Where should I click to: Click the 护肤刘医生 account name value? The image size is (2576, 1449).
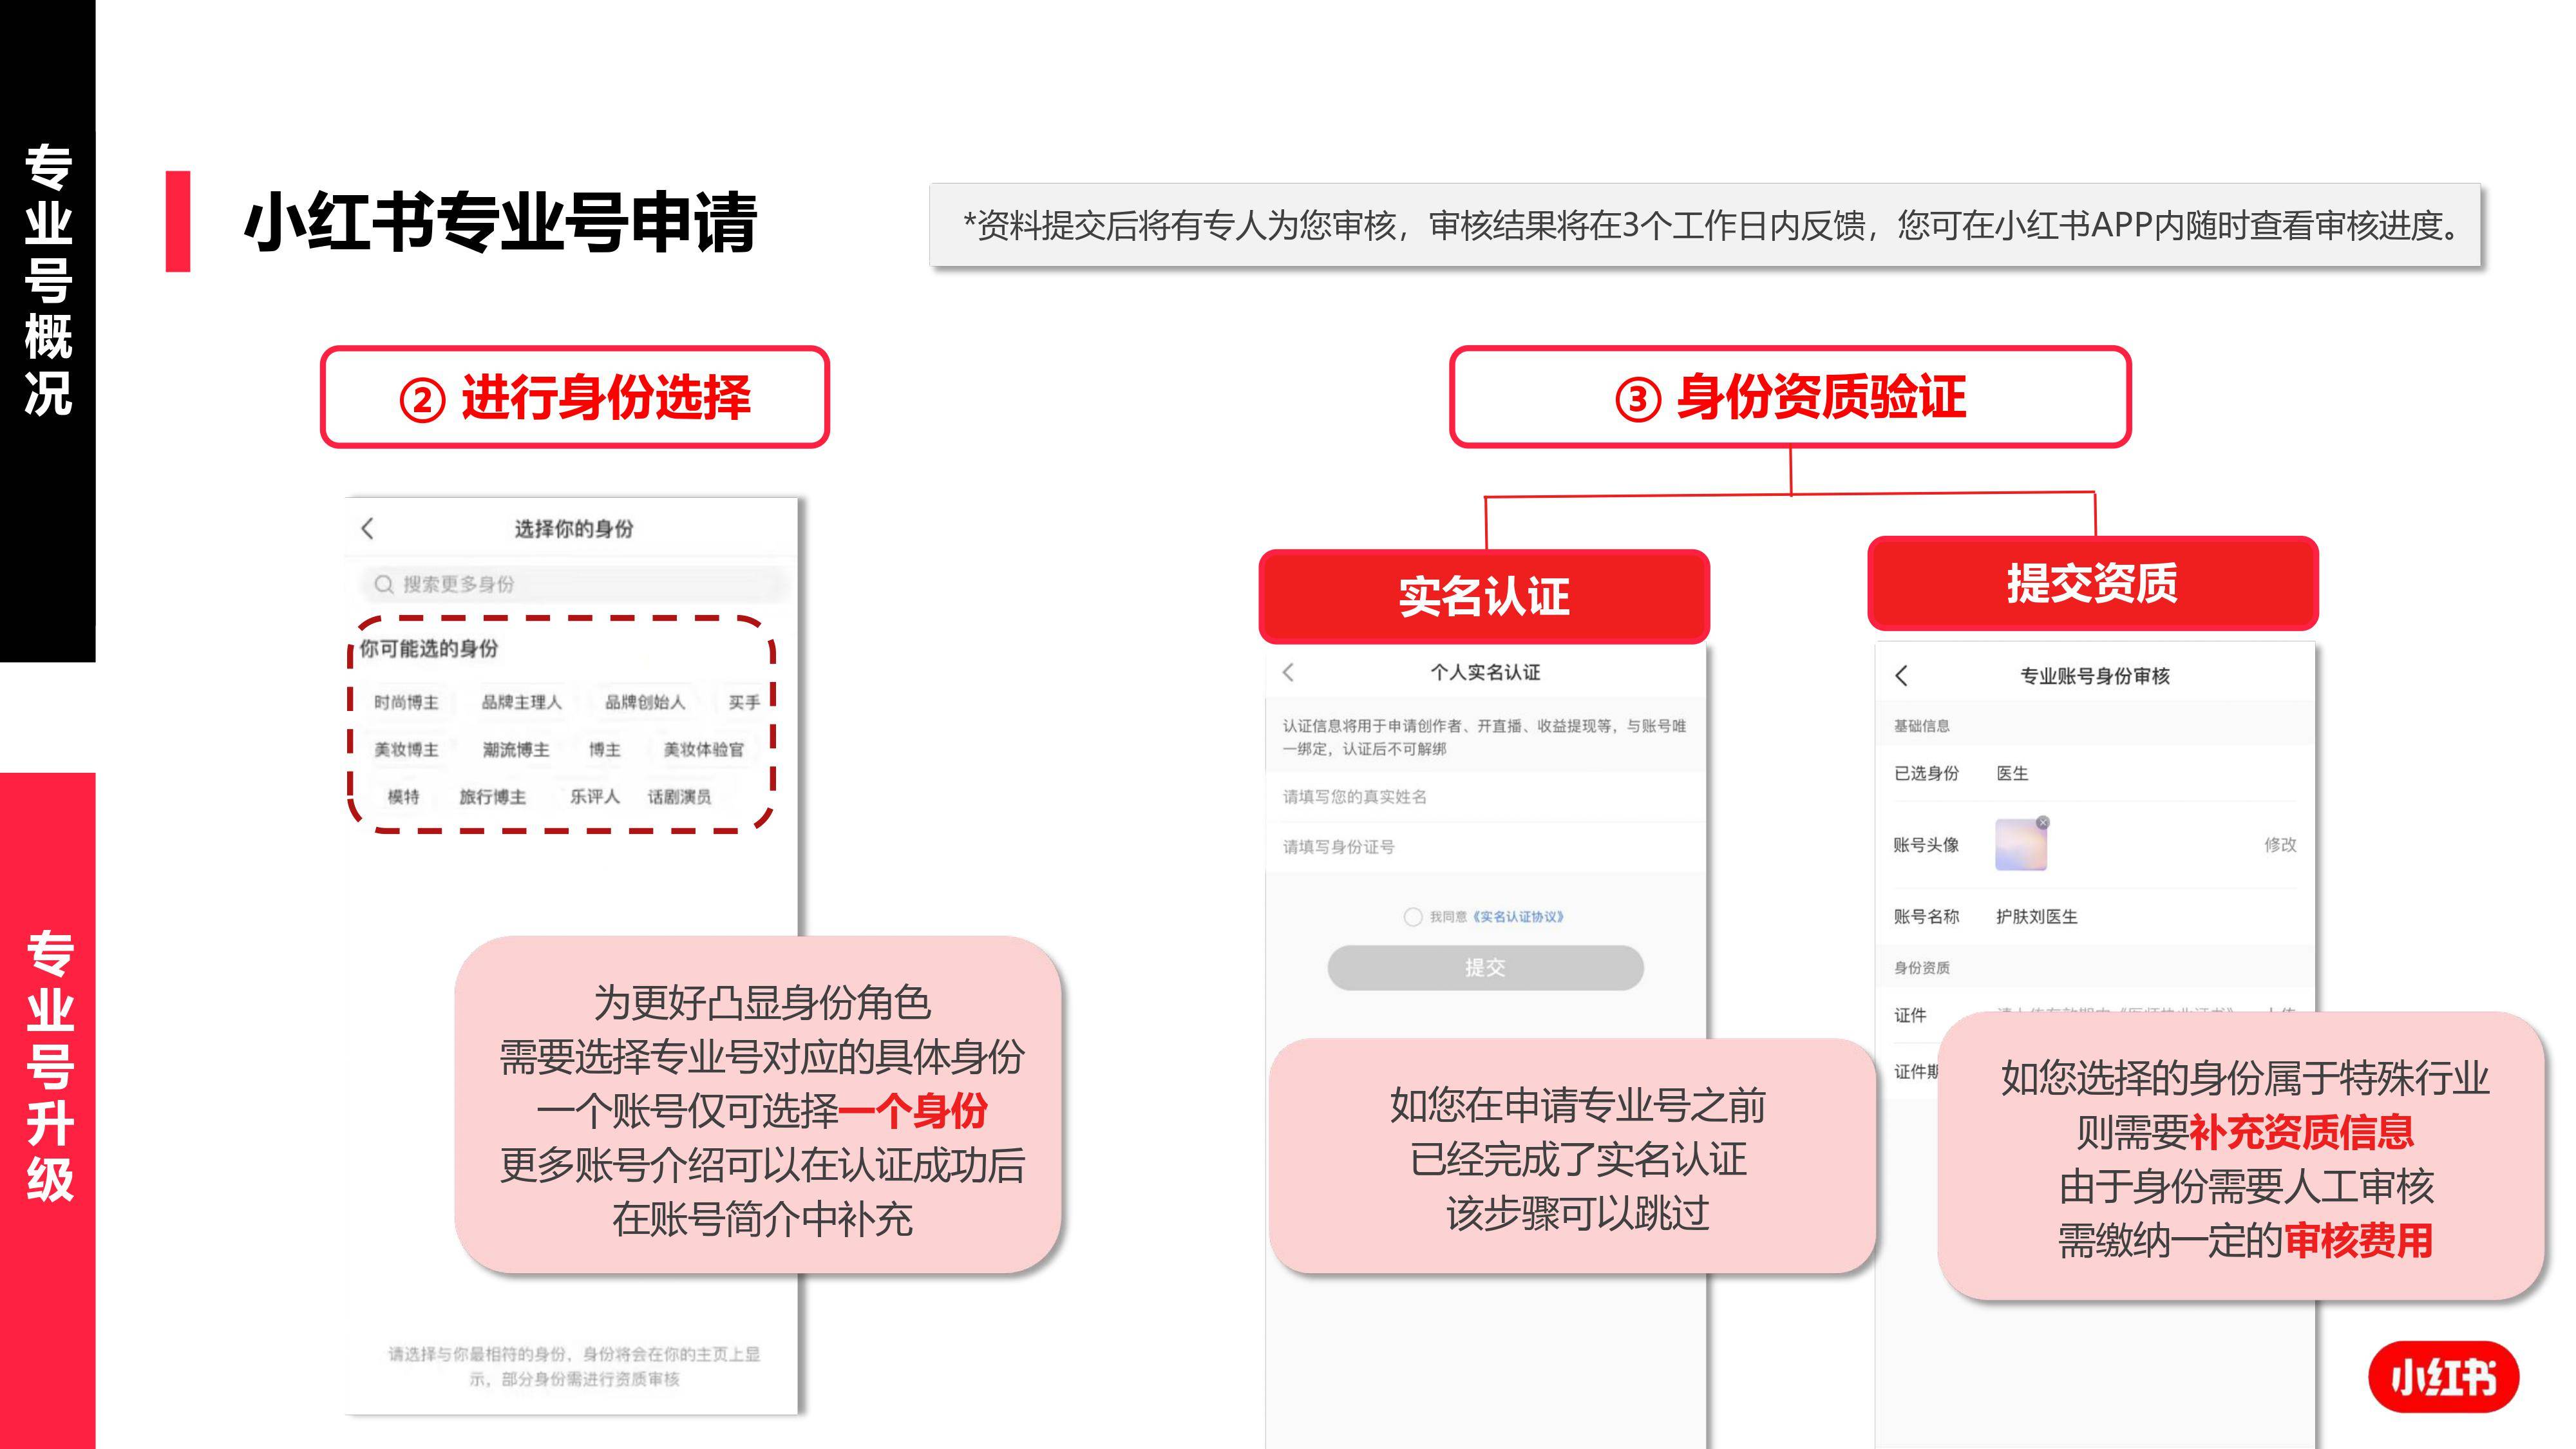2036,916
